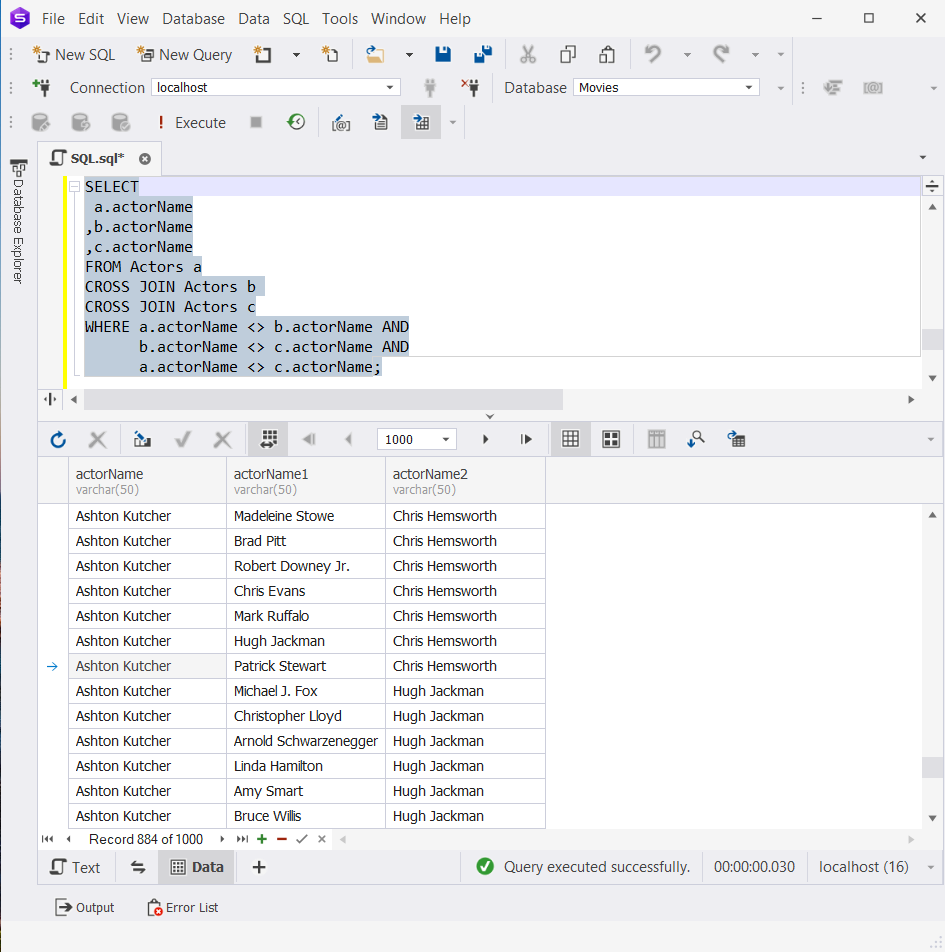Screen dimensions: 945x952
Task: Switch to the Text view tab
Action: [x=75, y=867]
